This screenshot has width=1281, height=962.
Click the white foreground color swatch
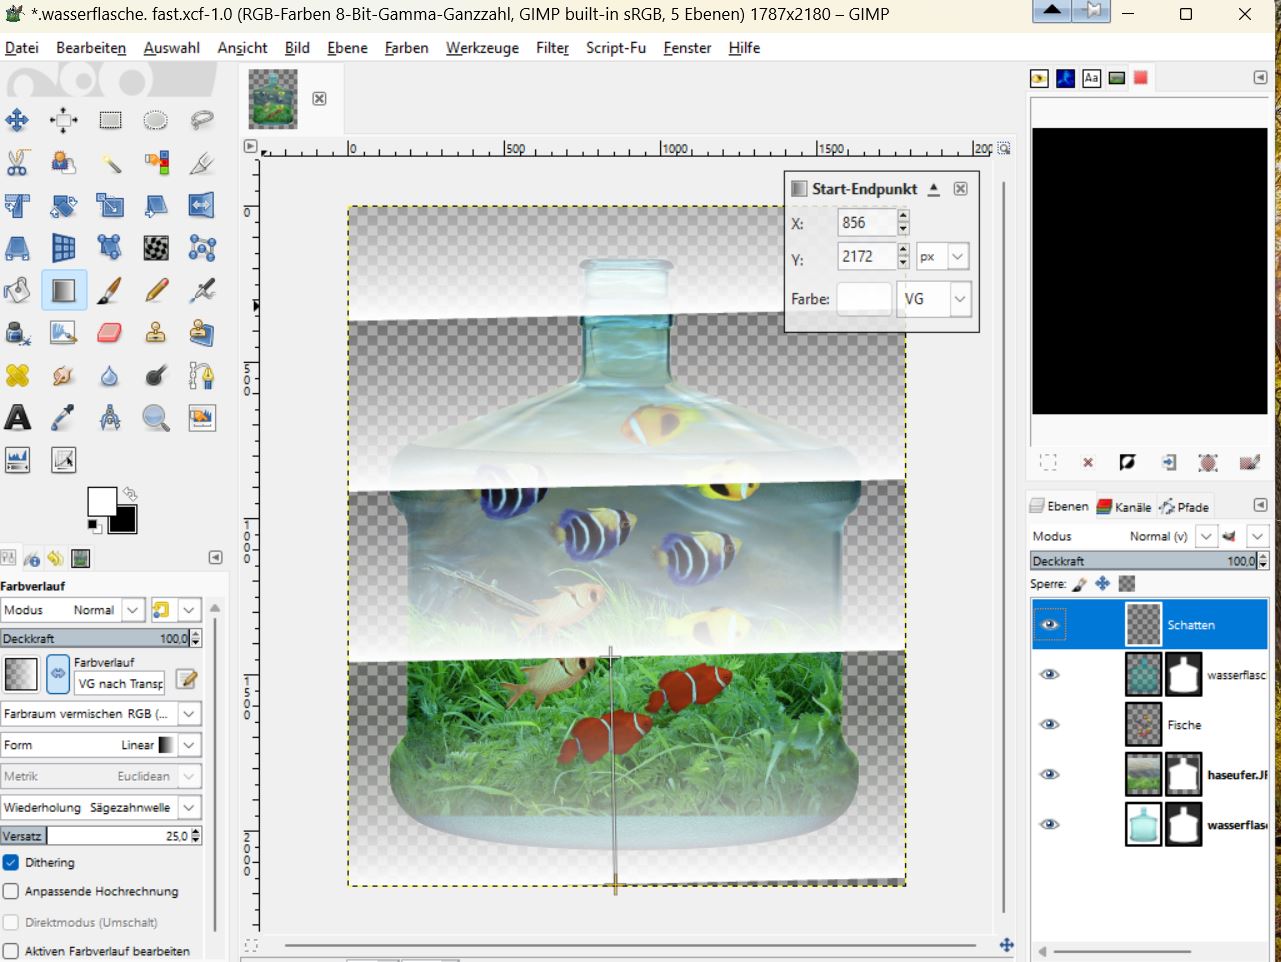coord(100,500)
